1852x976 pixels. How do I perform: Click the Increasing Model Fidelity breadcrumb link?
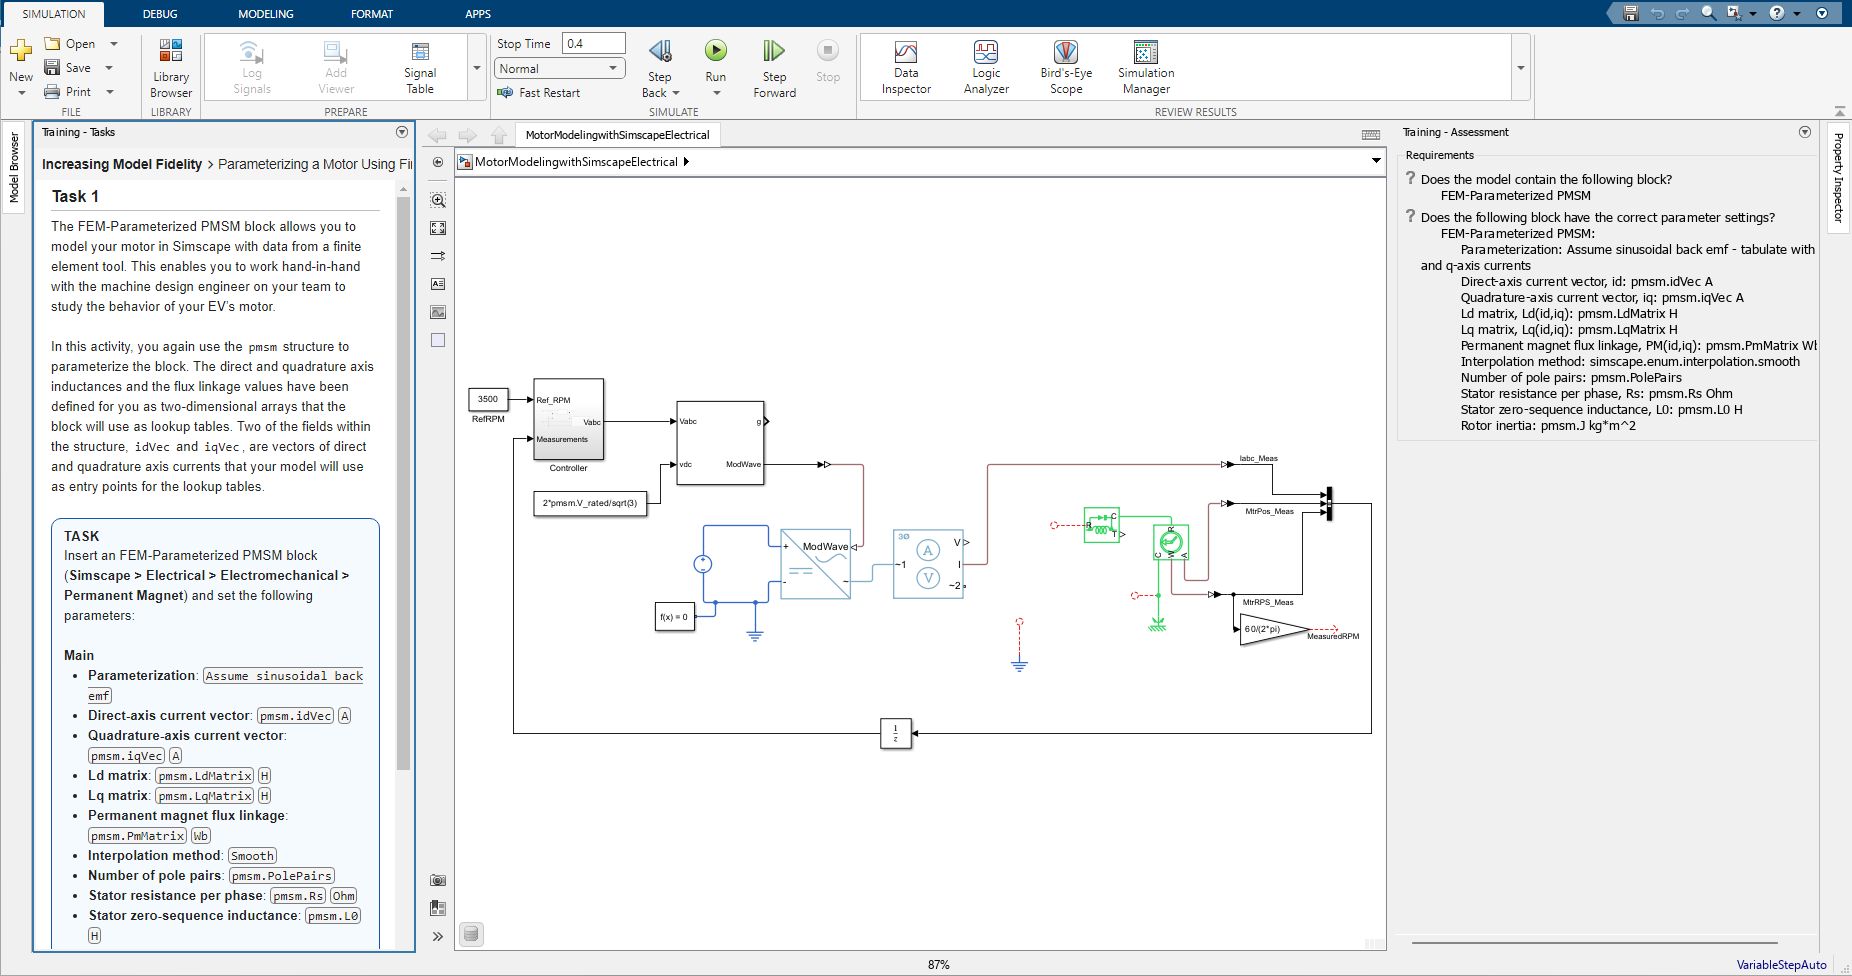tap(121, 163)
